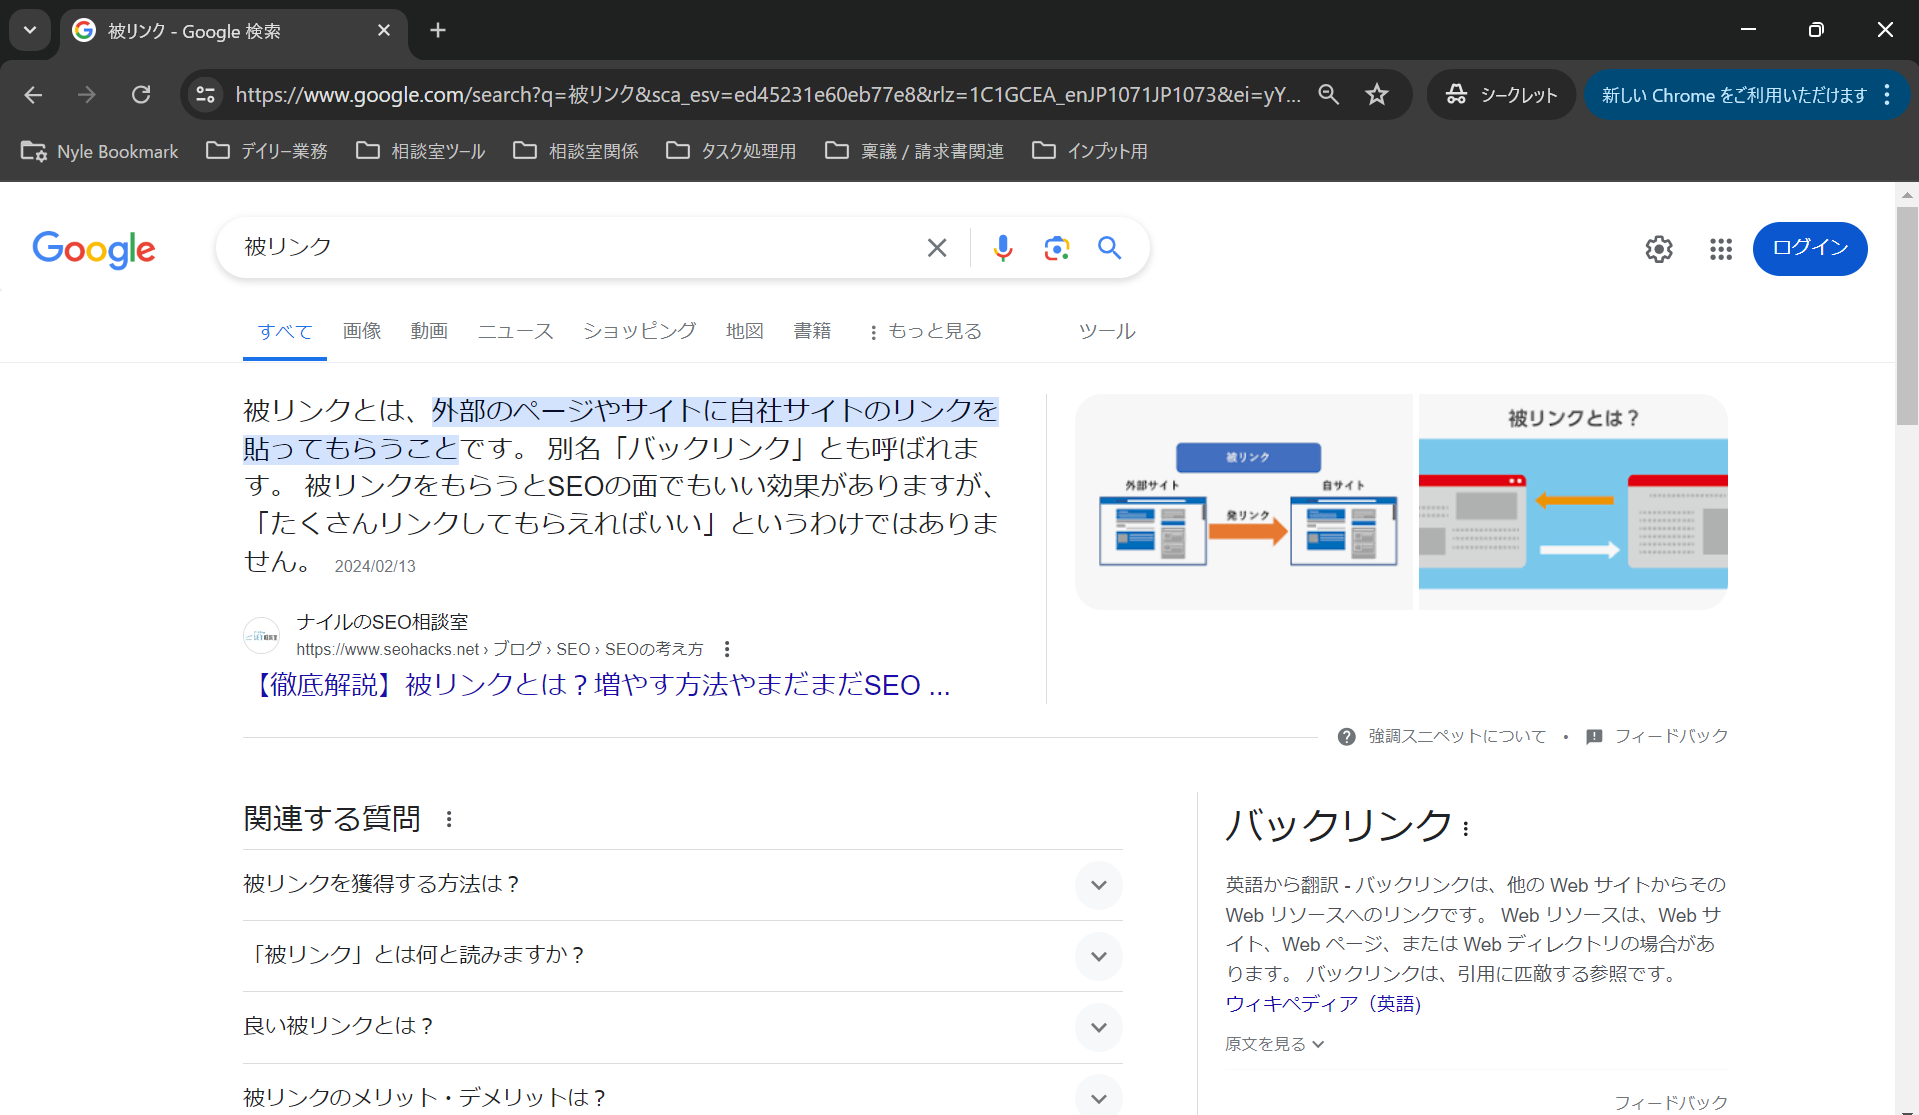Switch to 動画 results tab
This screenshot has width=1919, height=1115.
coord(429,331)
